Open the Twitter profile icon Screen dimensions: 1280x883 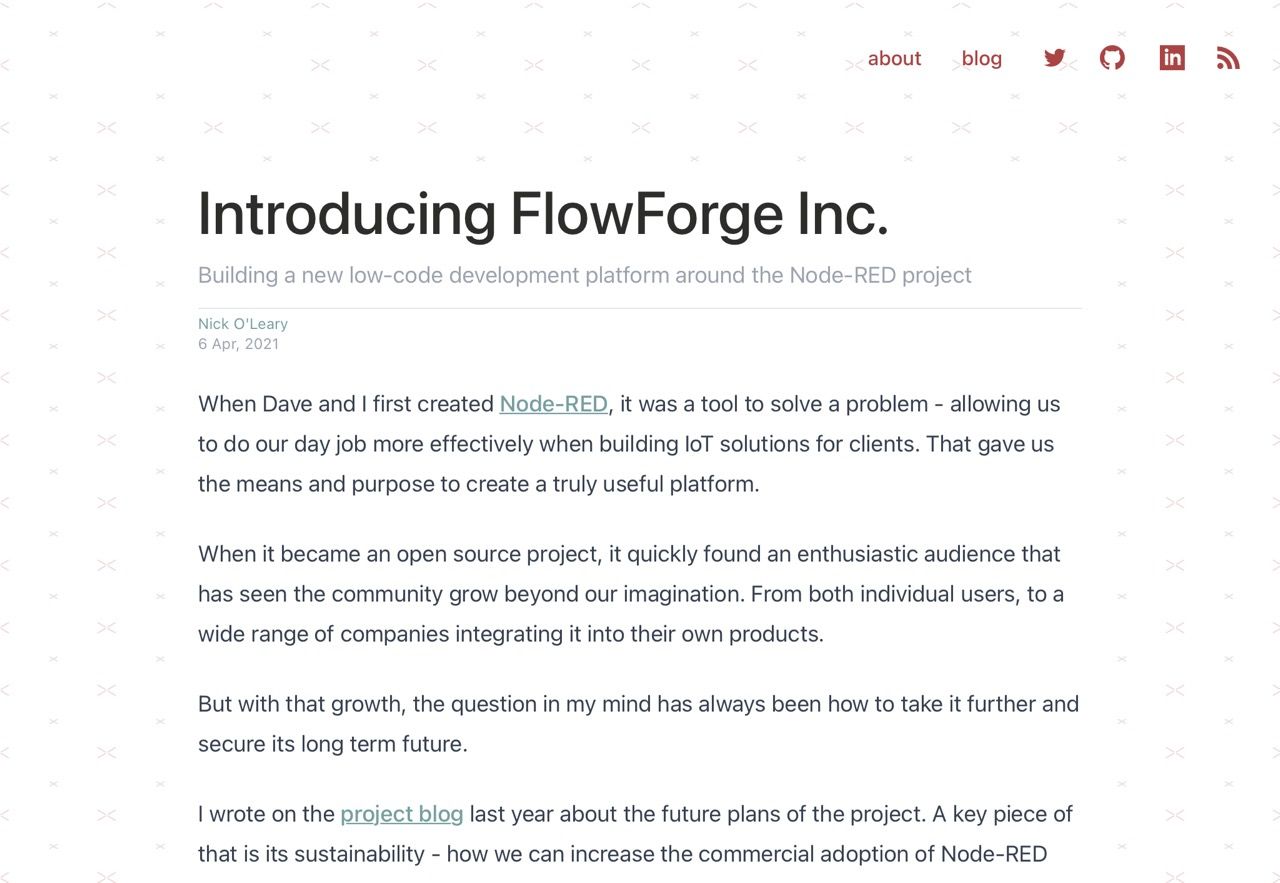tap(1054, 58)
